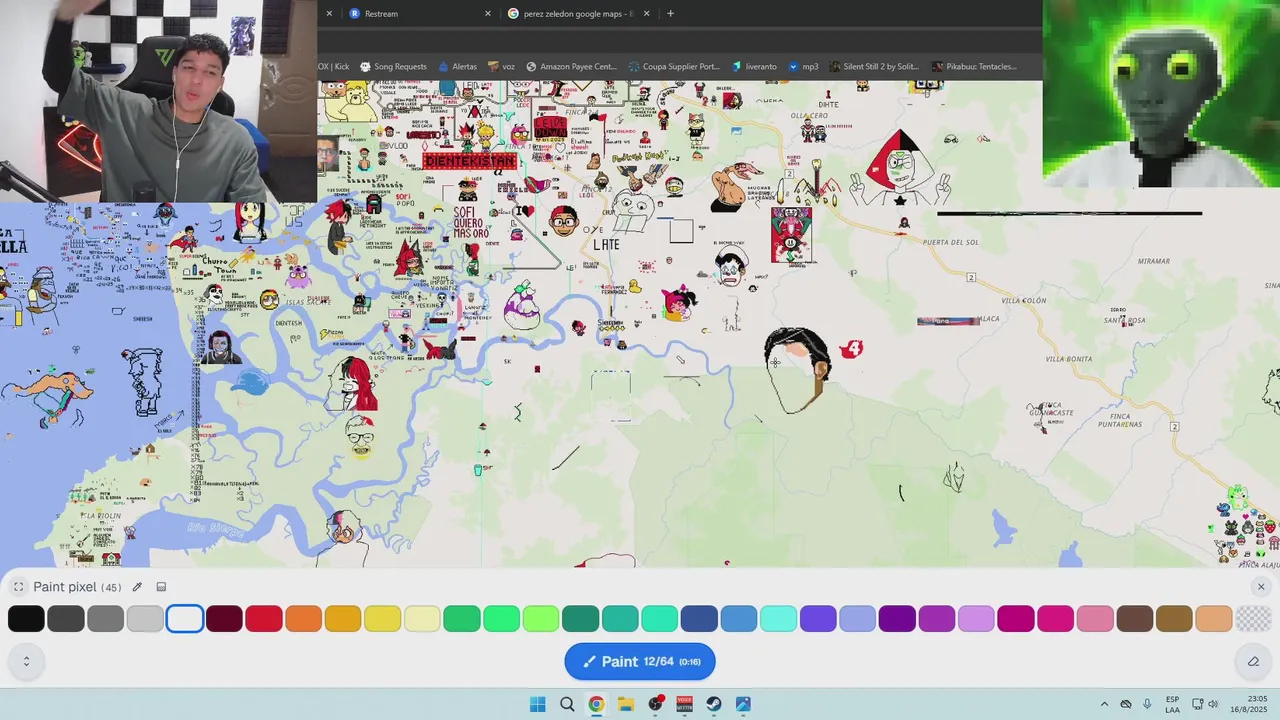This screenshot has width=1280, height=720.
Task: Click the VILLA BONITA map label
Action: [1069, 359]
